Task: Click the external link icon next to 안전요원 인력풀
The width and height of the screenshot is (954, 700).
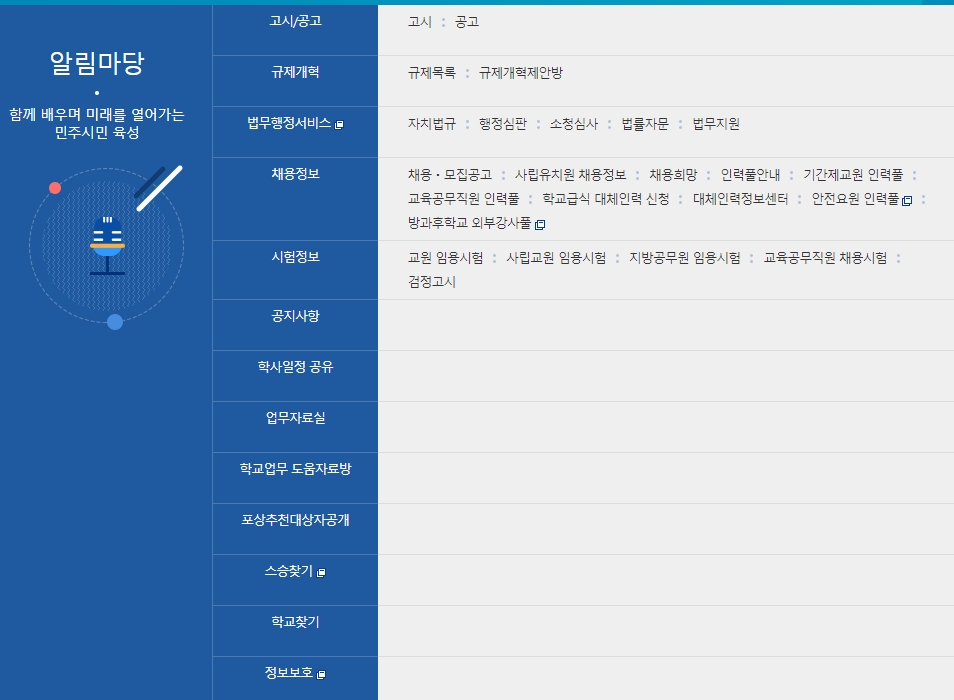Action: (x=906, y=199)
